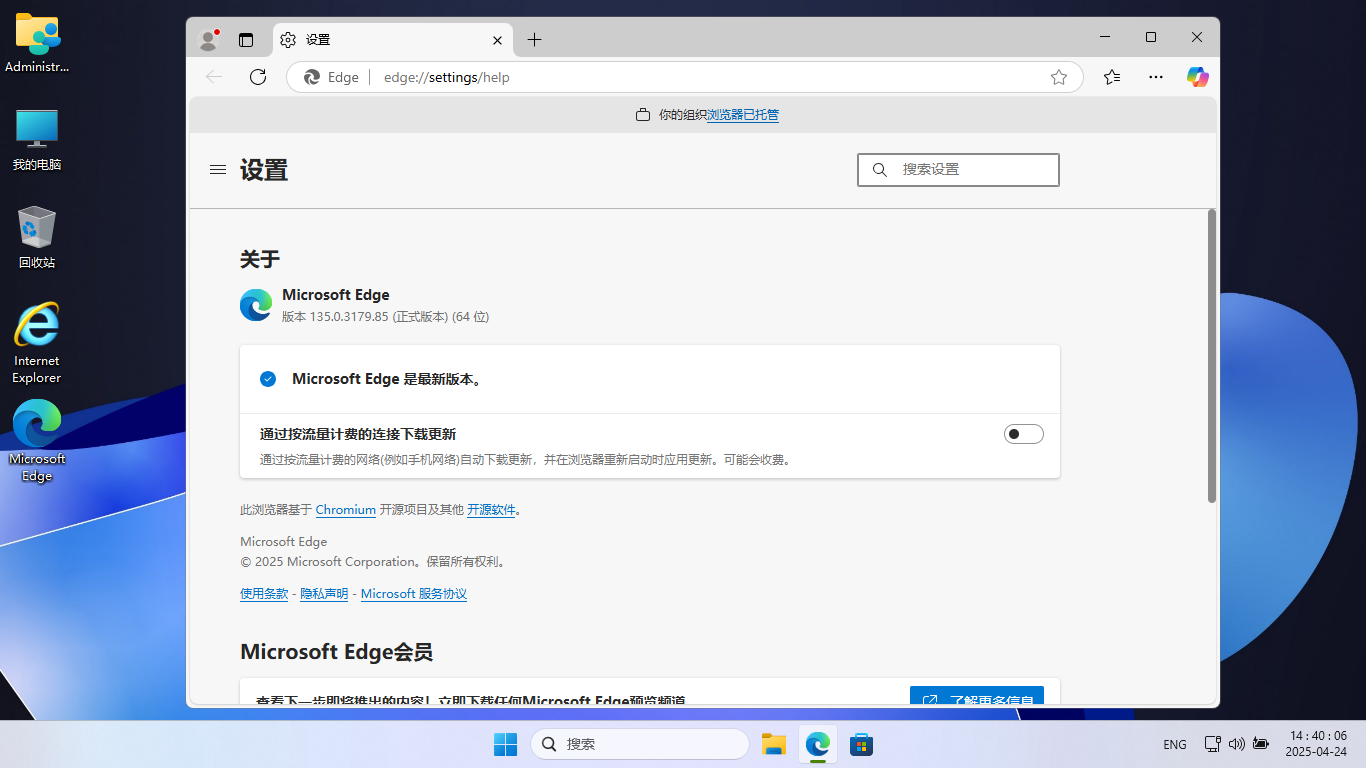Click the browser back arrow
The width and height of the screenshot is (1366, 768).
tap(214, 77)
